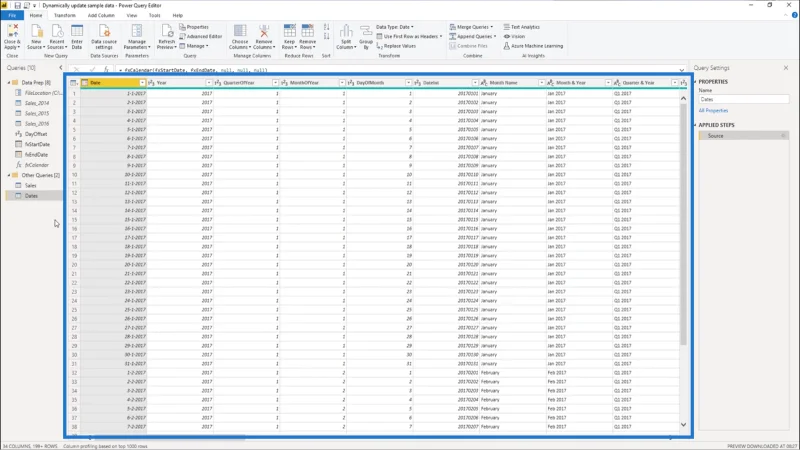This screenshot has height=450, width=800.
Task: Click the Close & Apply icon
Action: pos(12,32)
